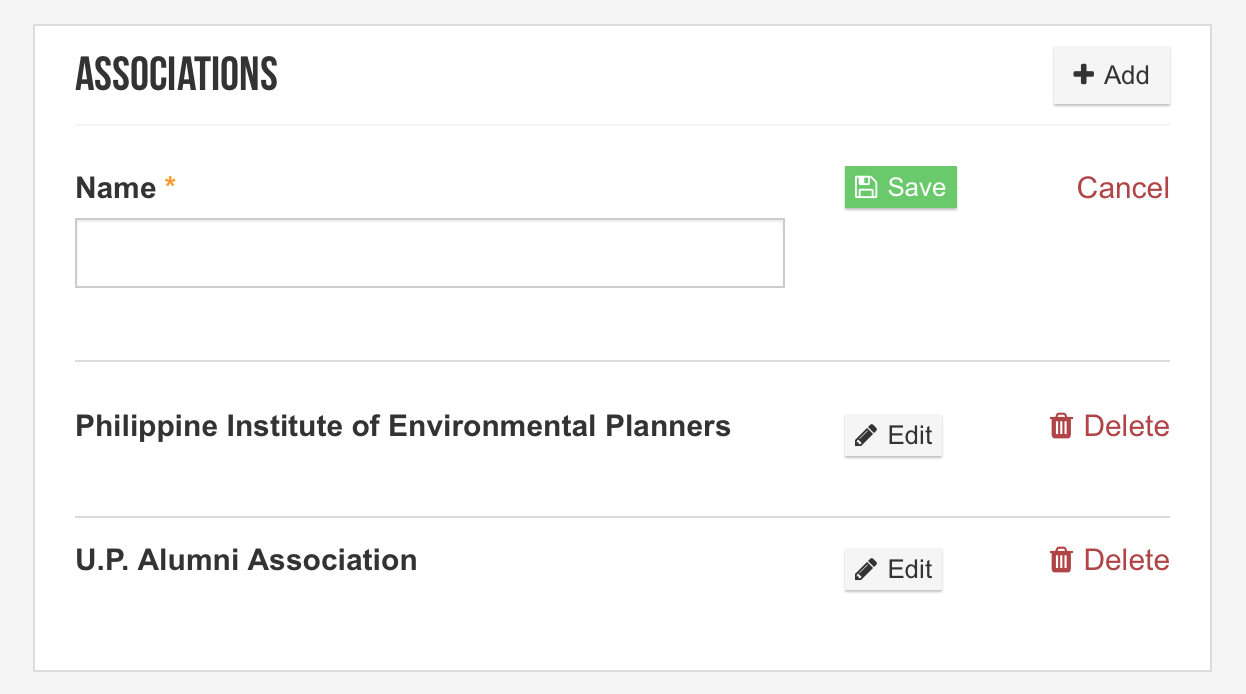
Task: Click trash icon for Philippine Institute entry
Action: point(1061,426)
